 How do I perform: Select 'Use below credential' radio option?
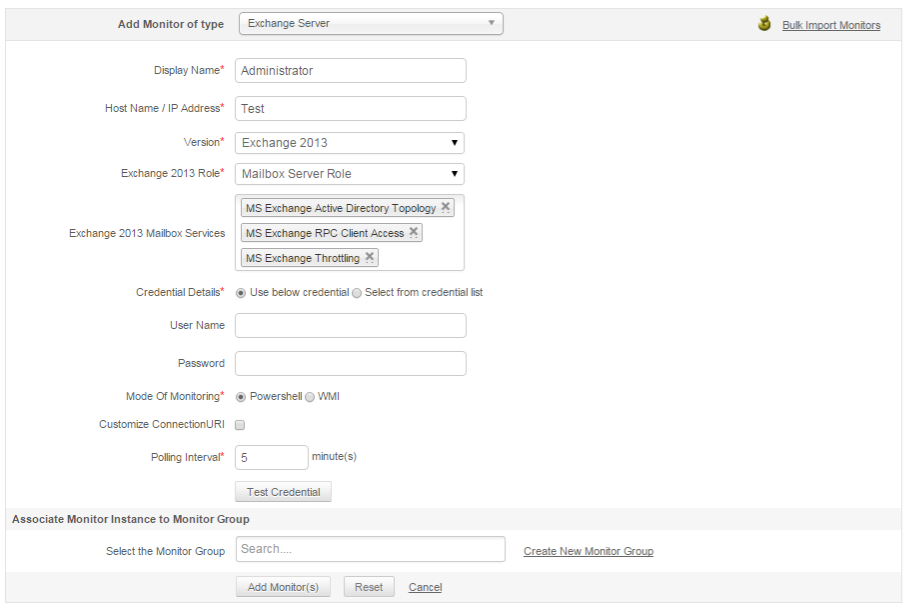point(241,293)
